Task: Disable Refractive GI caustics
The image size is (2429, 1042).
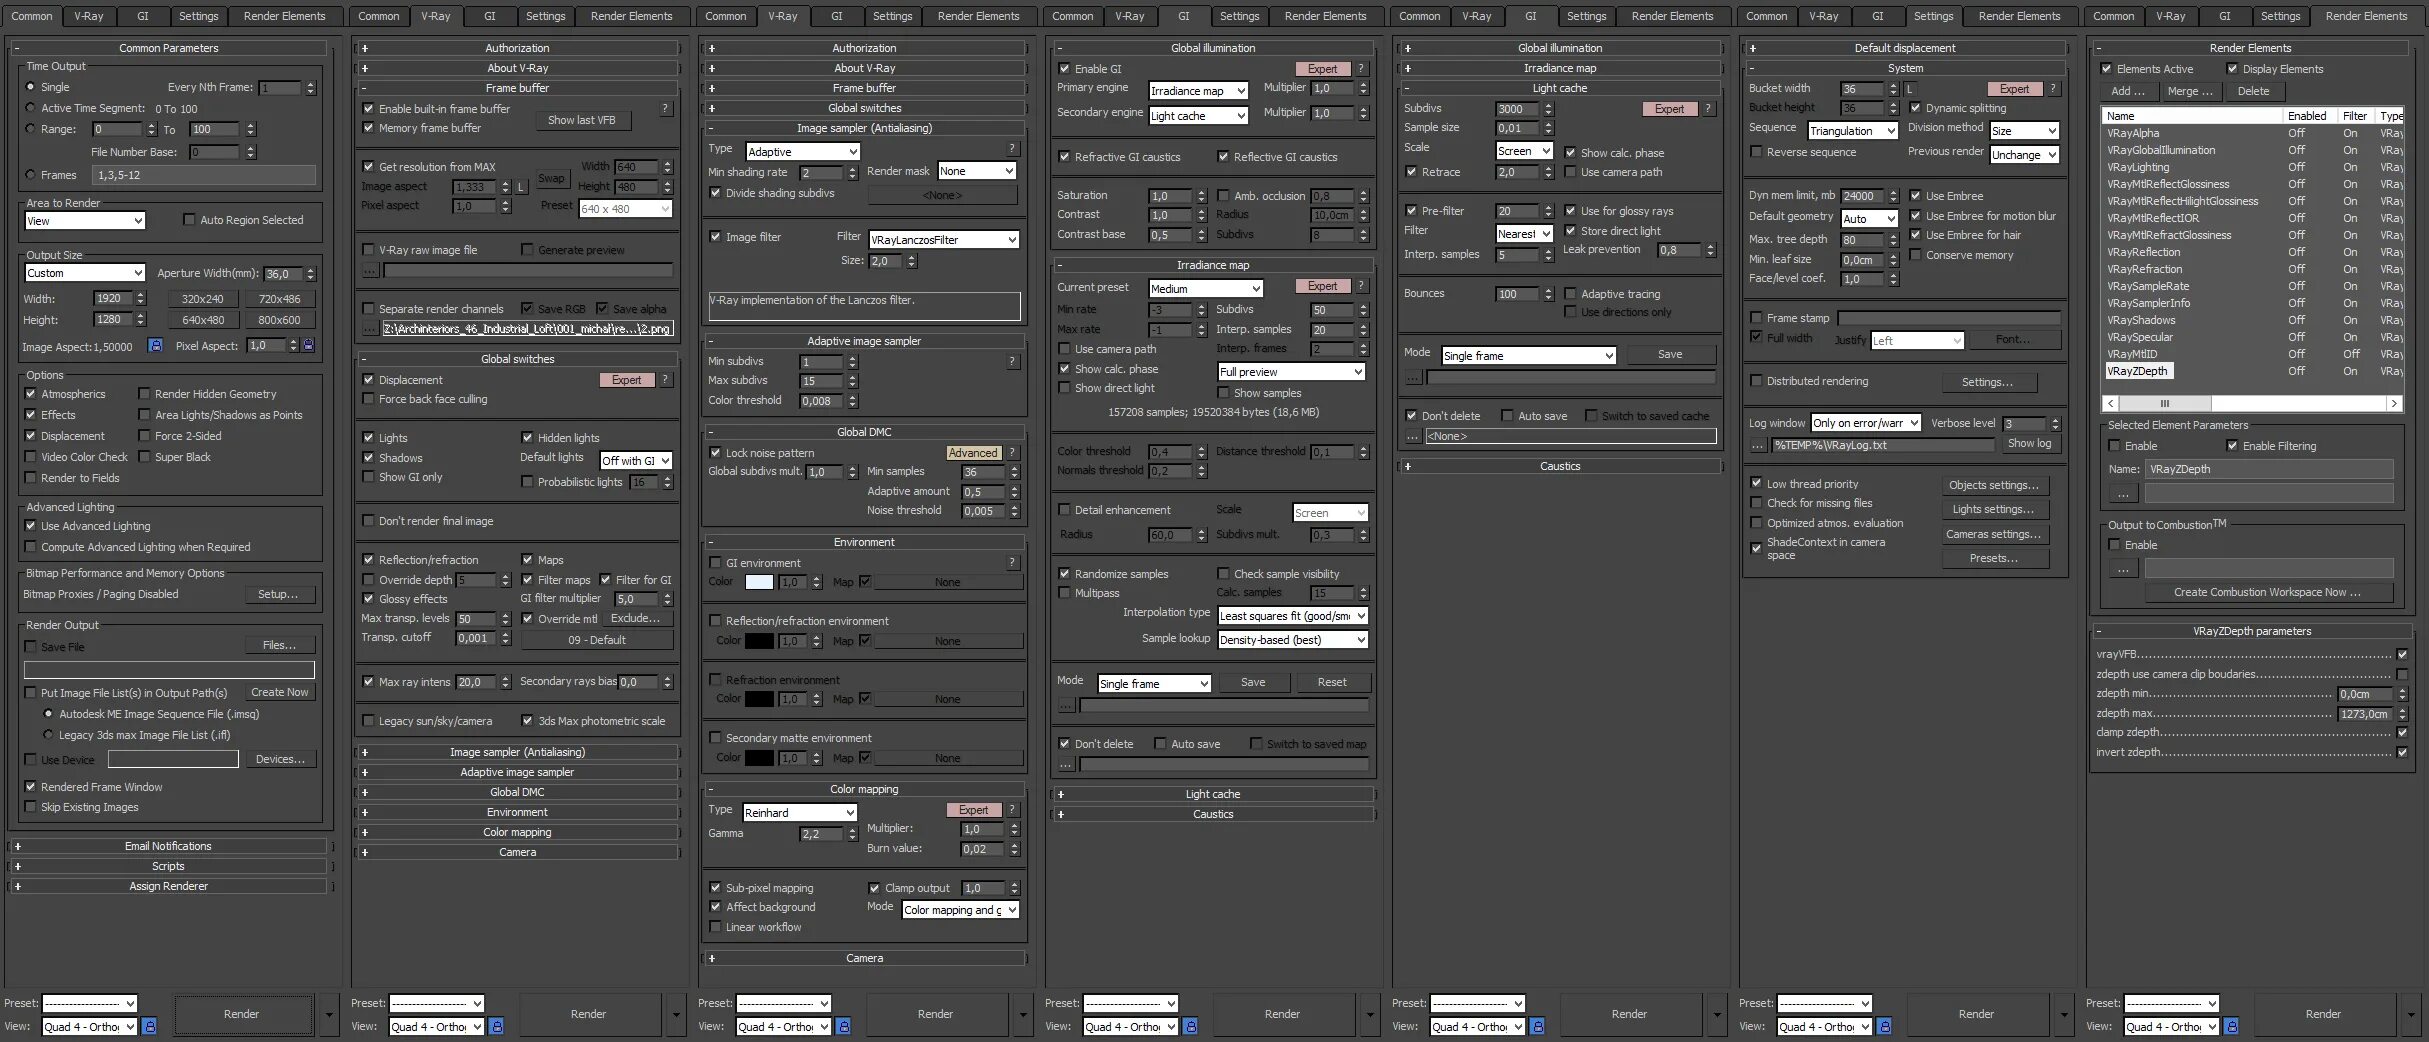Action: [1064, 157]
